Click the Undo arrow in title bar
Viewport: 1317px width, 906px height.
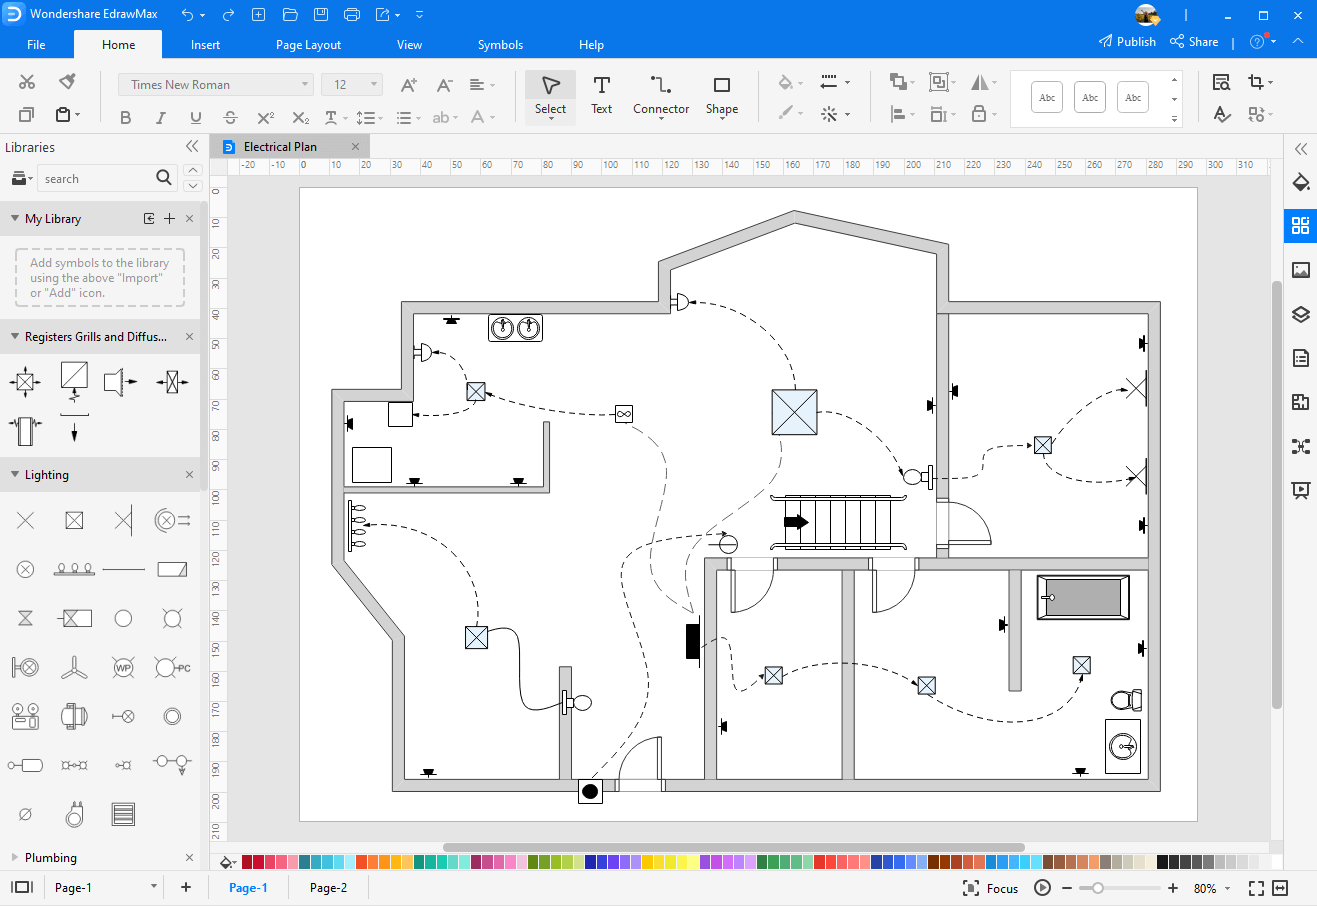(x=187, y=15)
